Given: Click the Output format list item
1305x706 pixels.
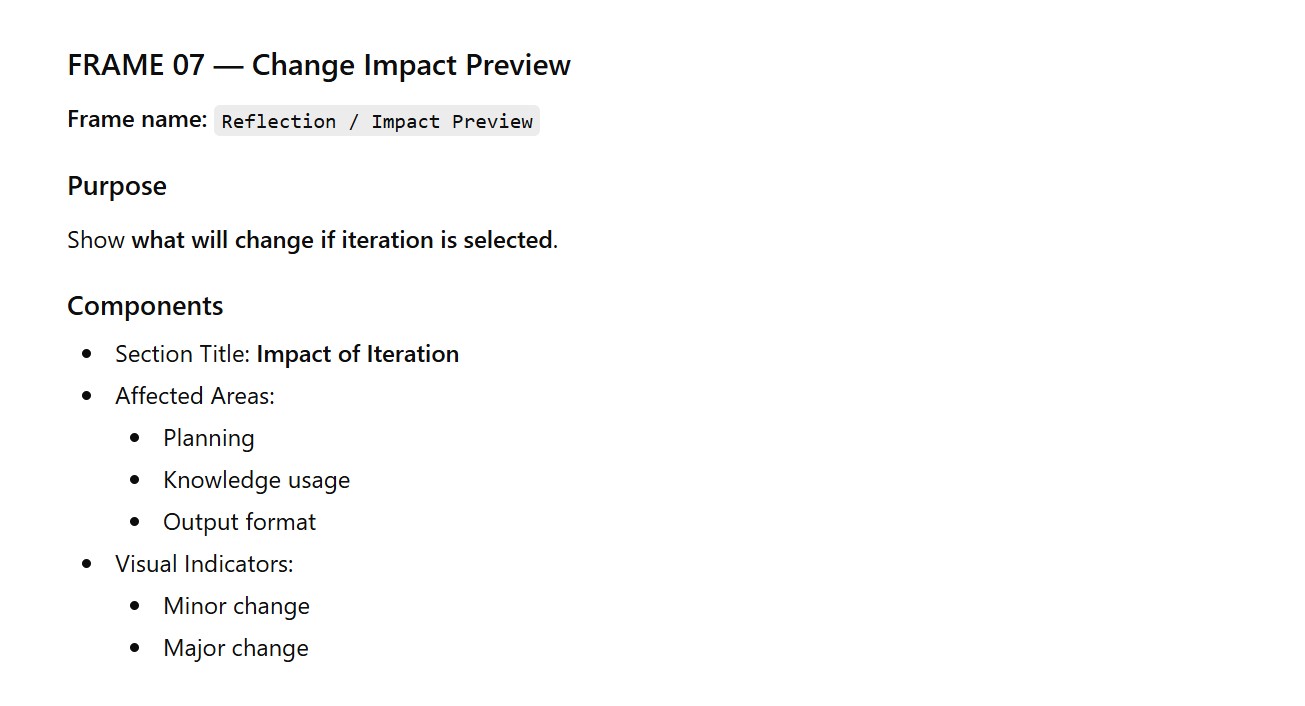Looking at the screenshot, I should (239, 522).
